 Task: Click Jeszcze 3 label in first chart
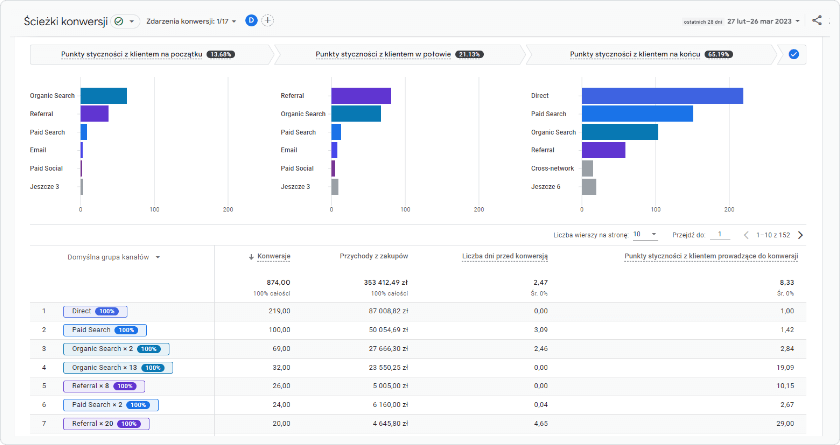[44, 186]
